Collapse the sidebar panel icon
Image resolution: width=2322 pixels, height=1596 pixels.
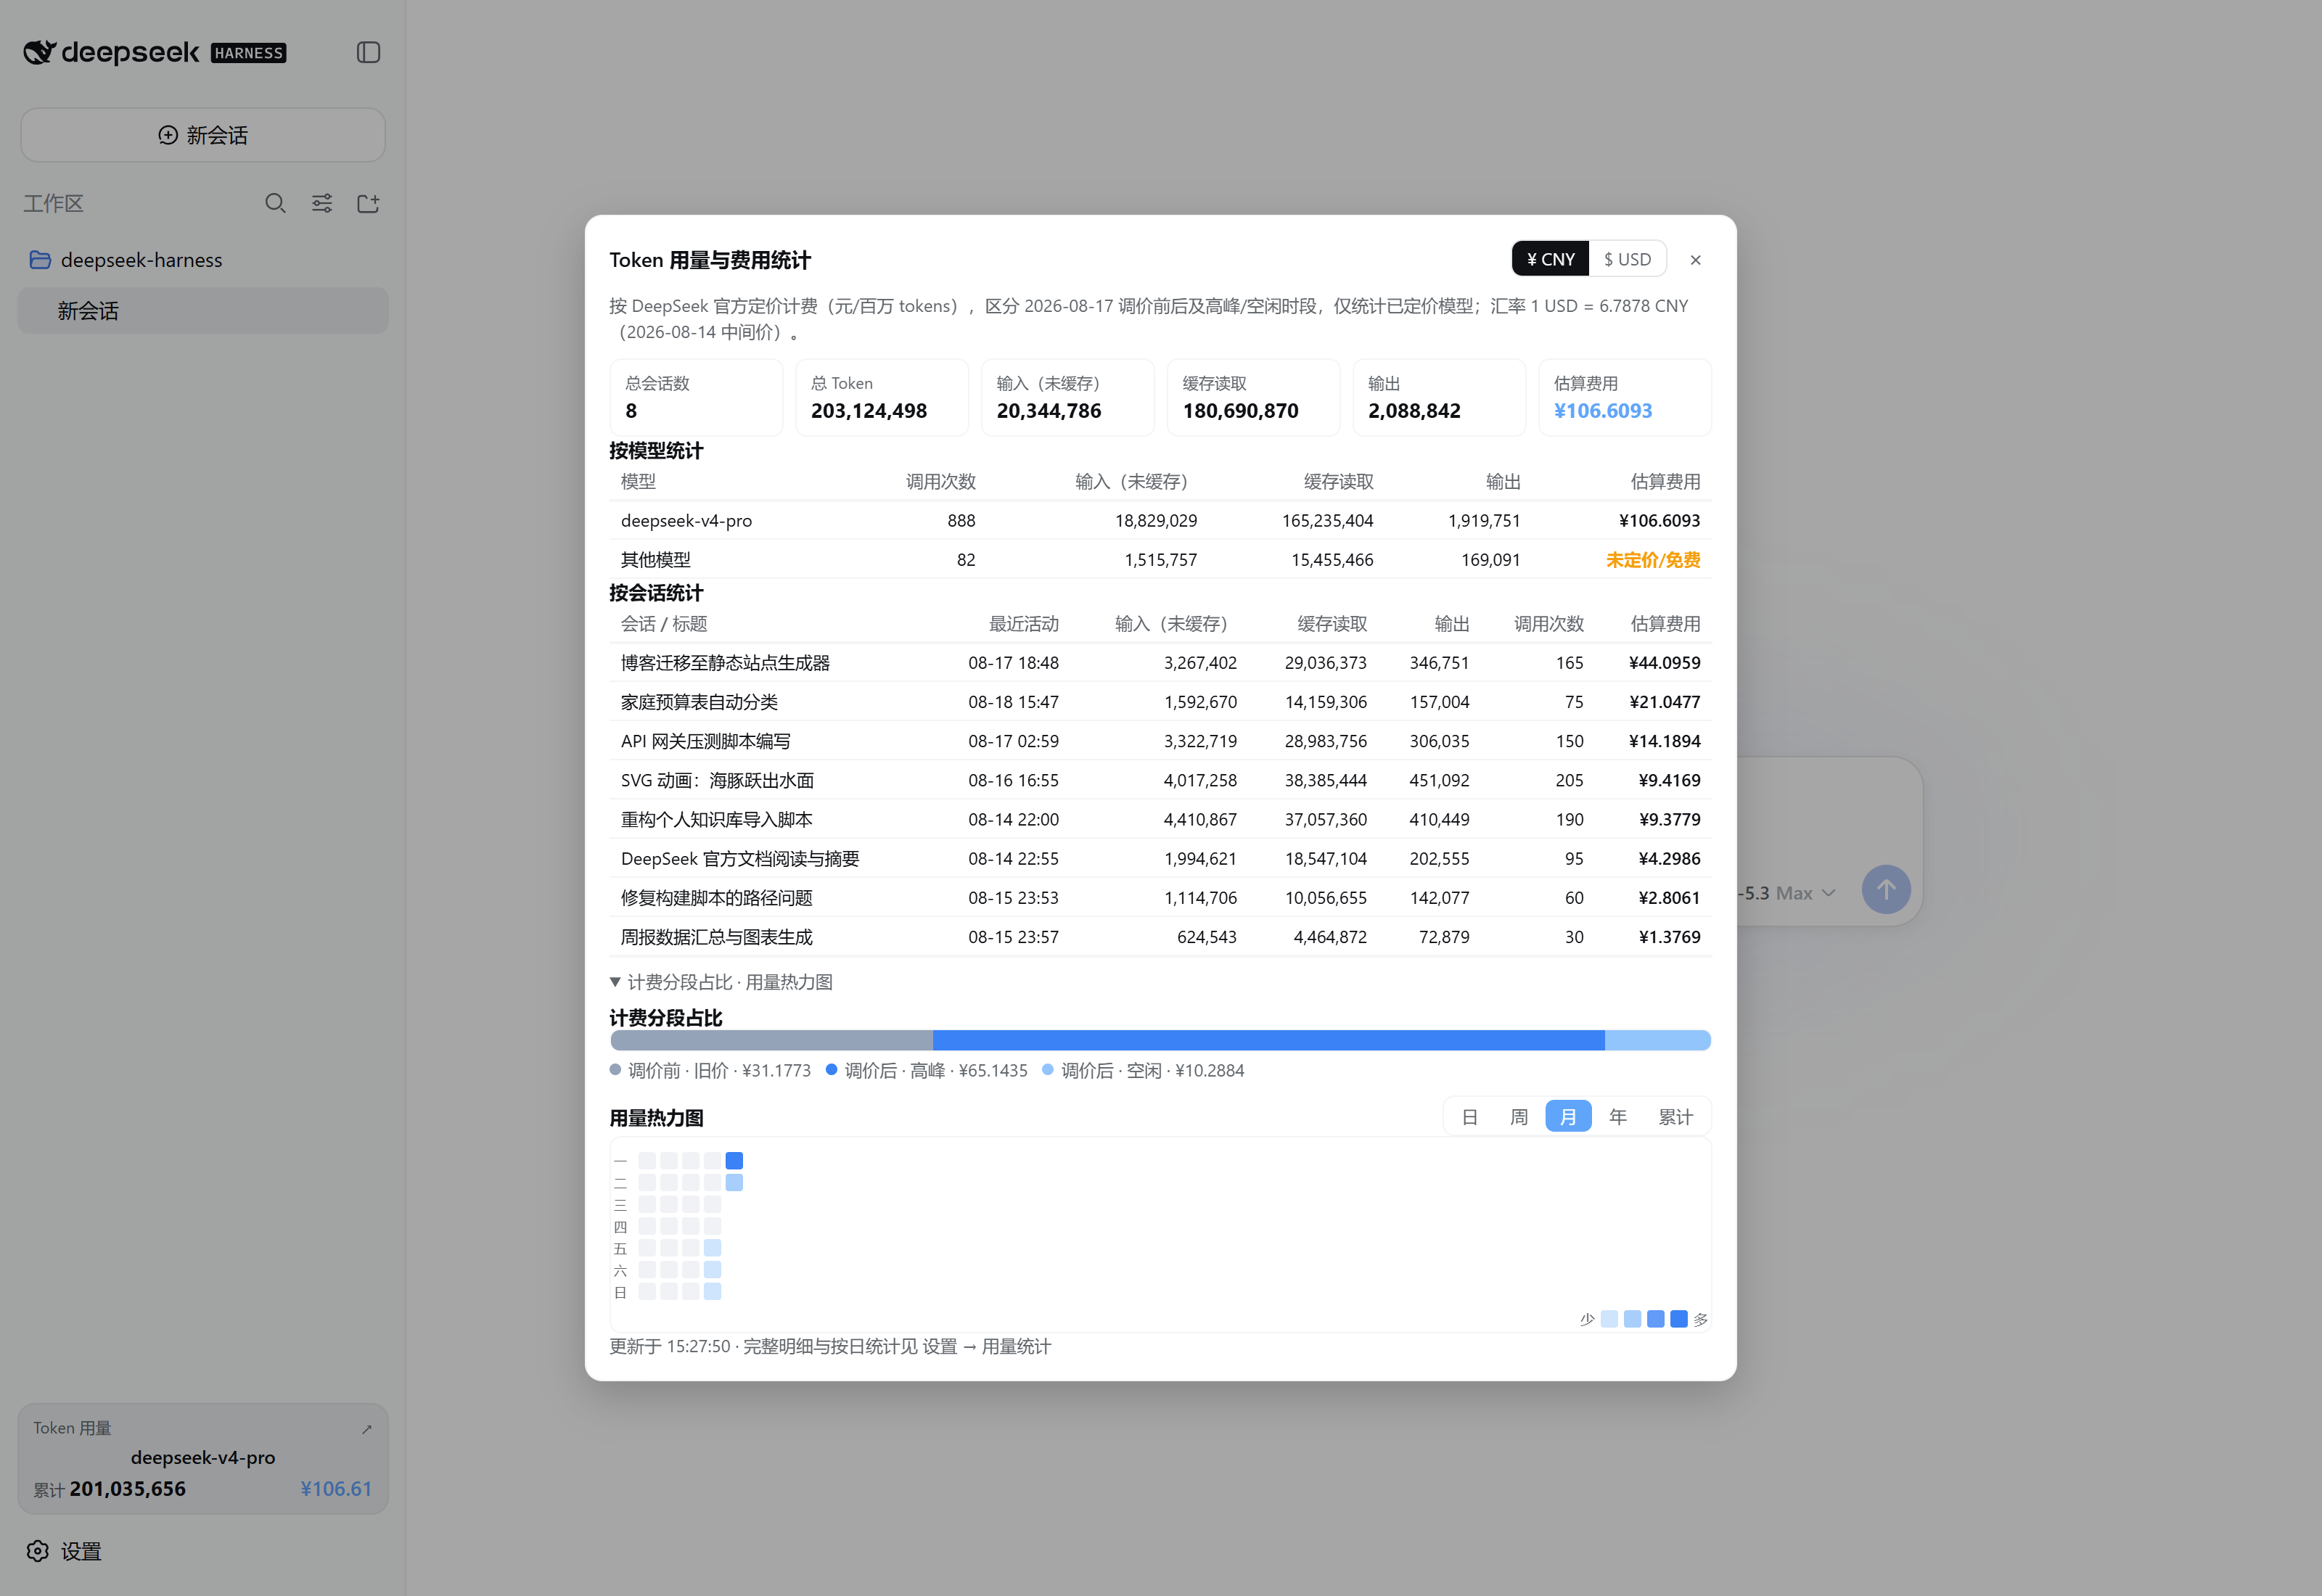(x=368, y=52)
